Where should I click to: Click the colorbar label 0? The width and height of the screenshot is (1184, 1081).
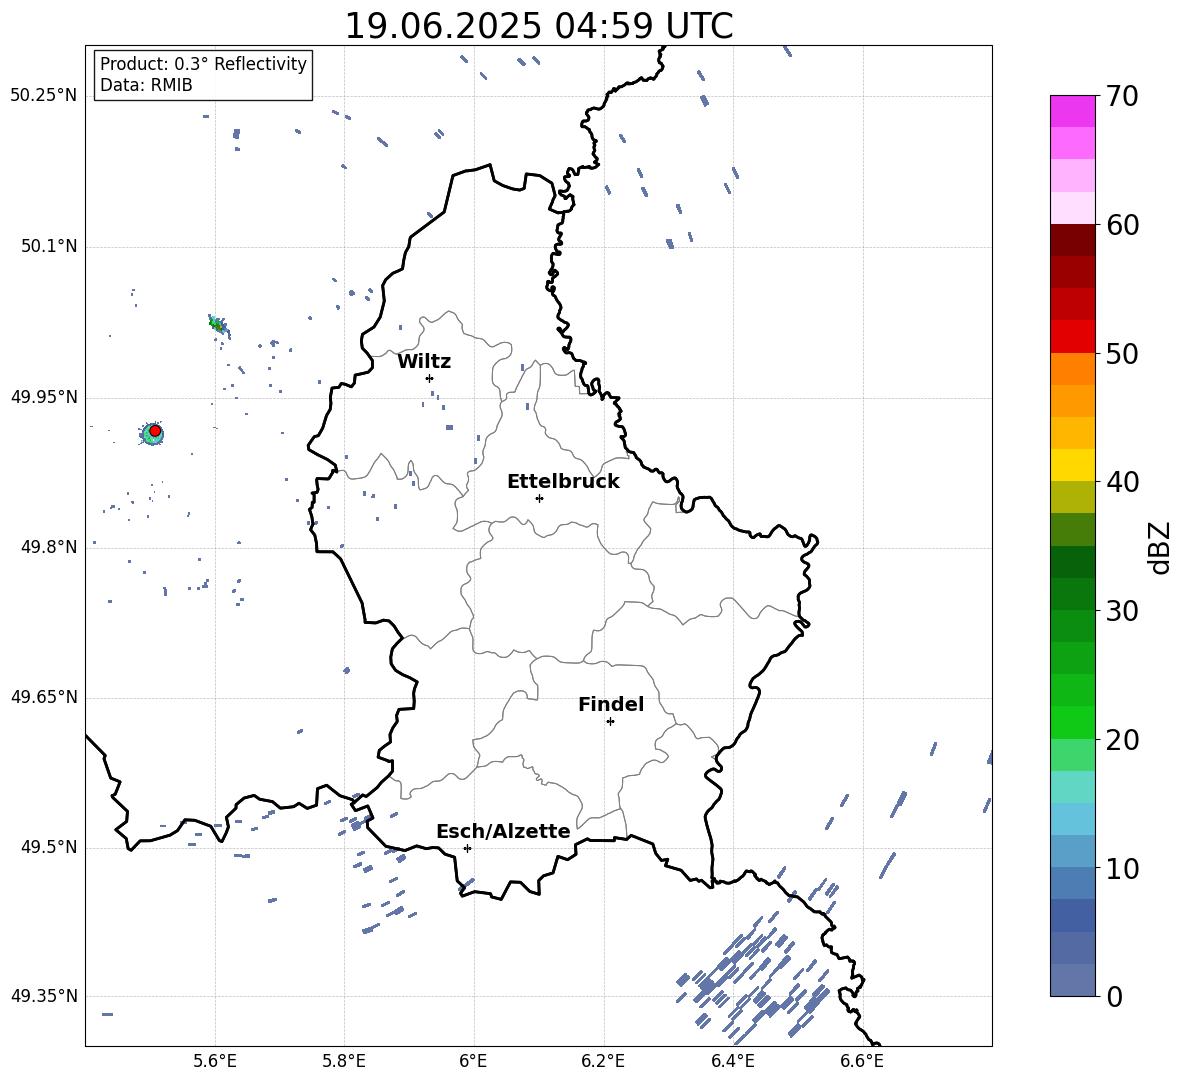[x=1114, y=996]
